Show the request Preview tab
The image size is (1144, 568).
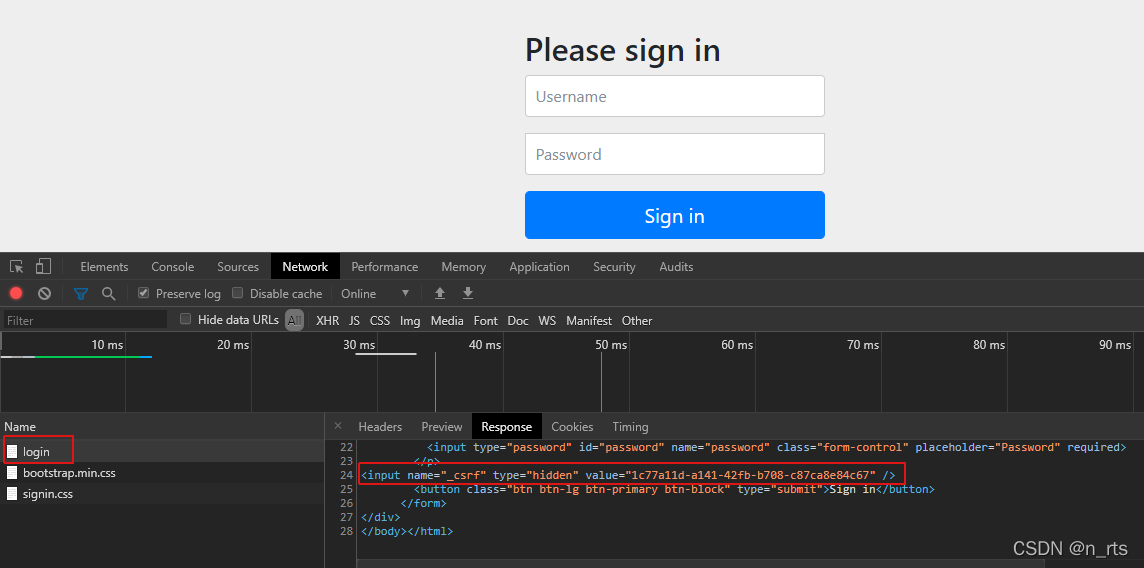pos(441,427)
